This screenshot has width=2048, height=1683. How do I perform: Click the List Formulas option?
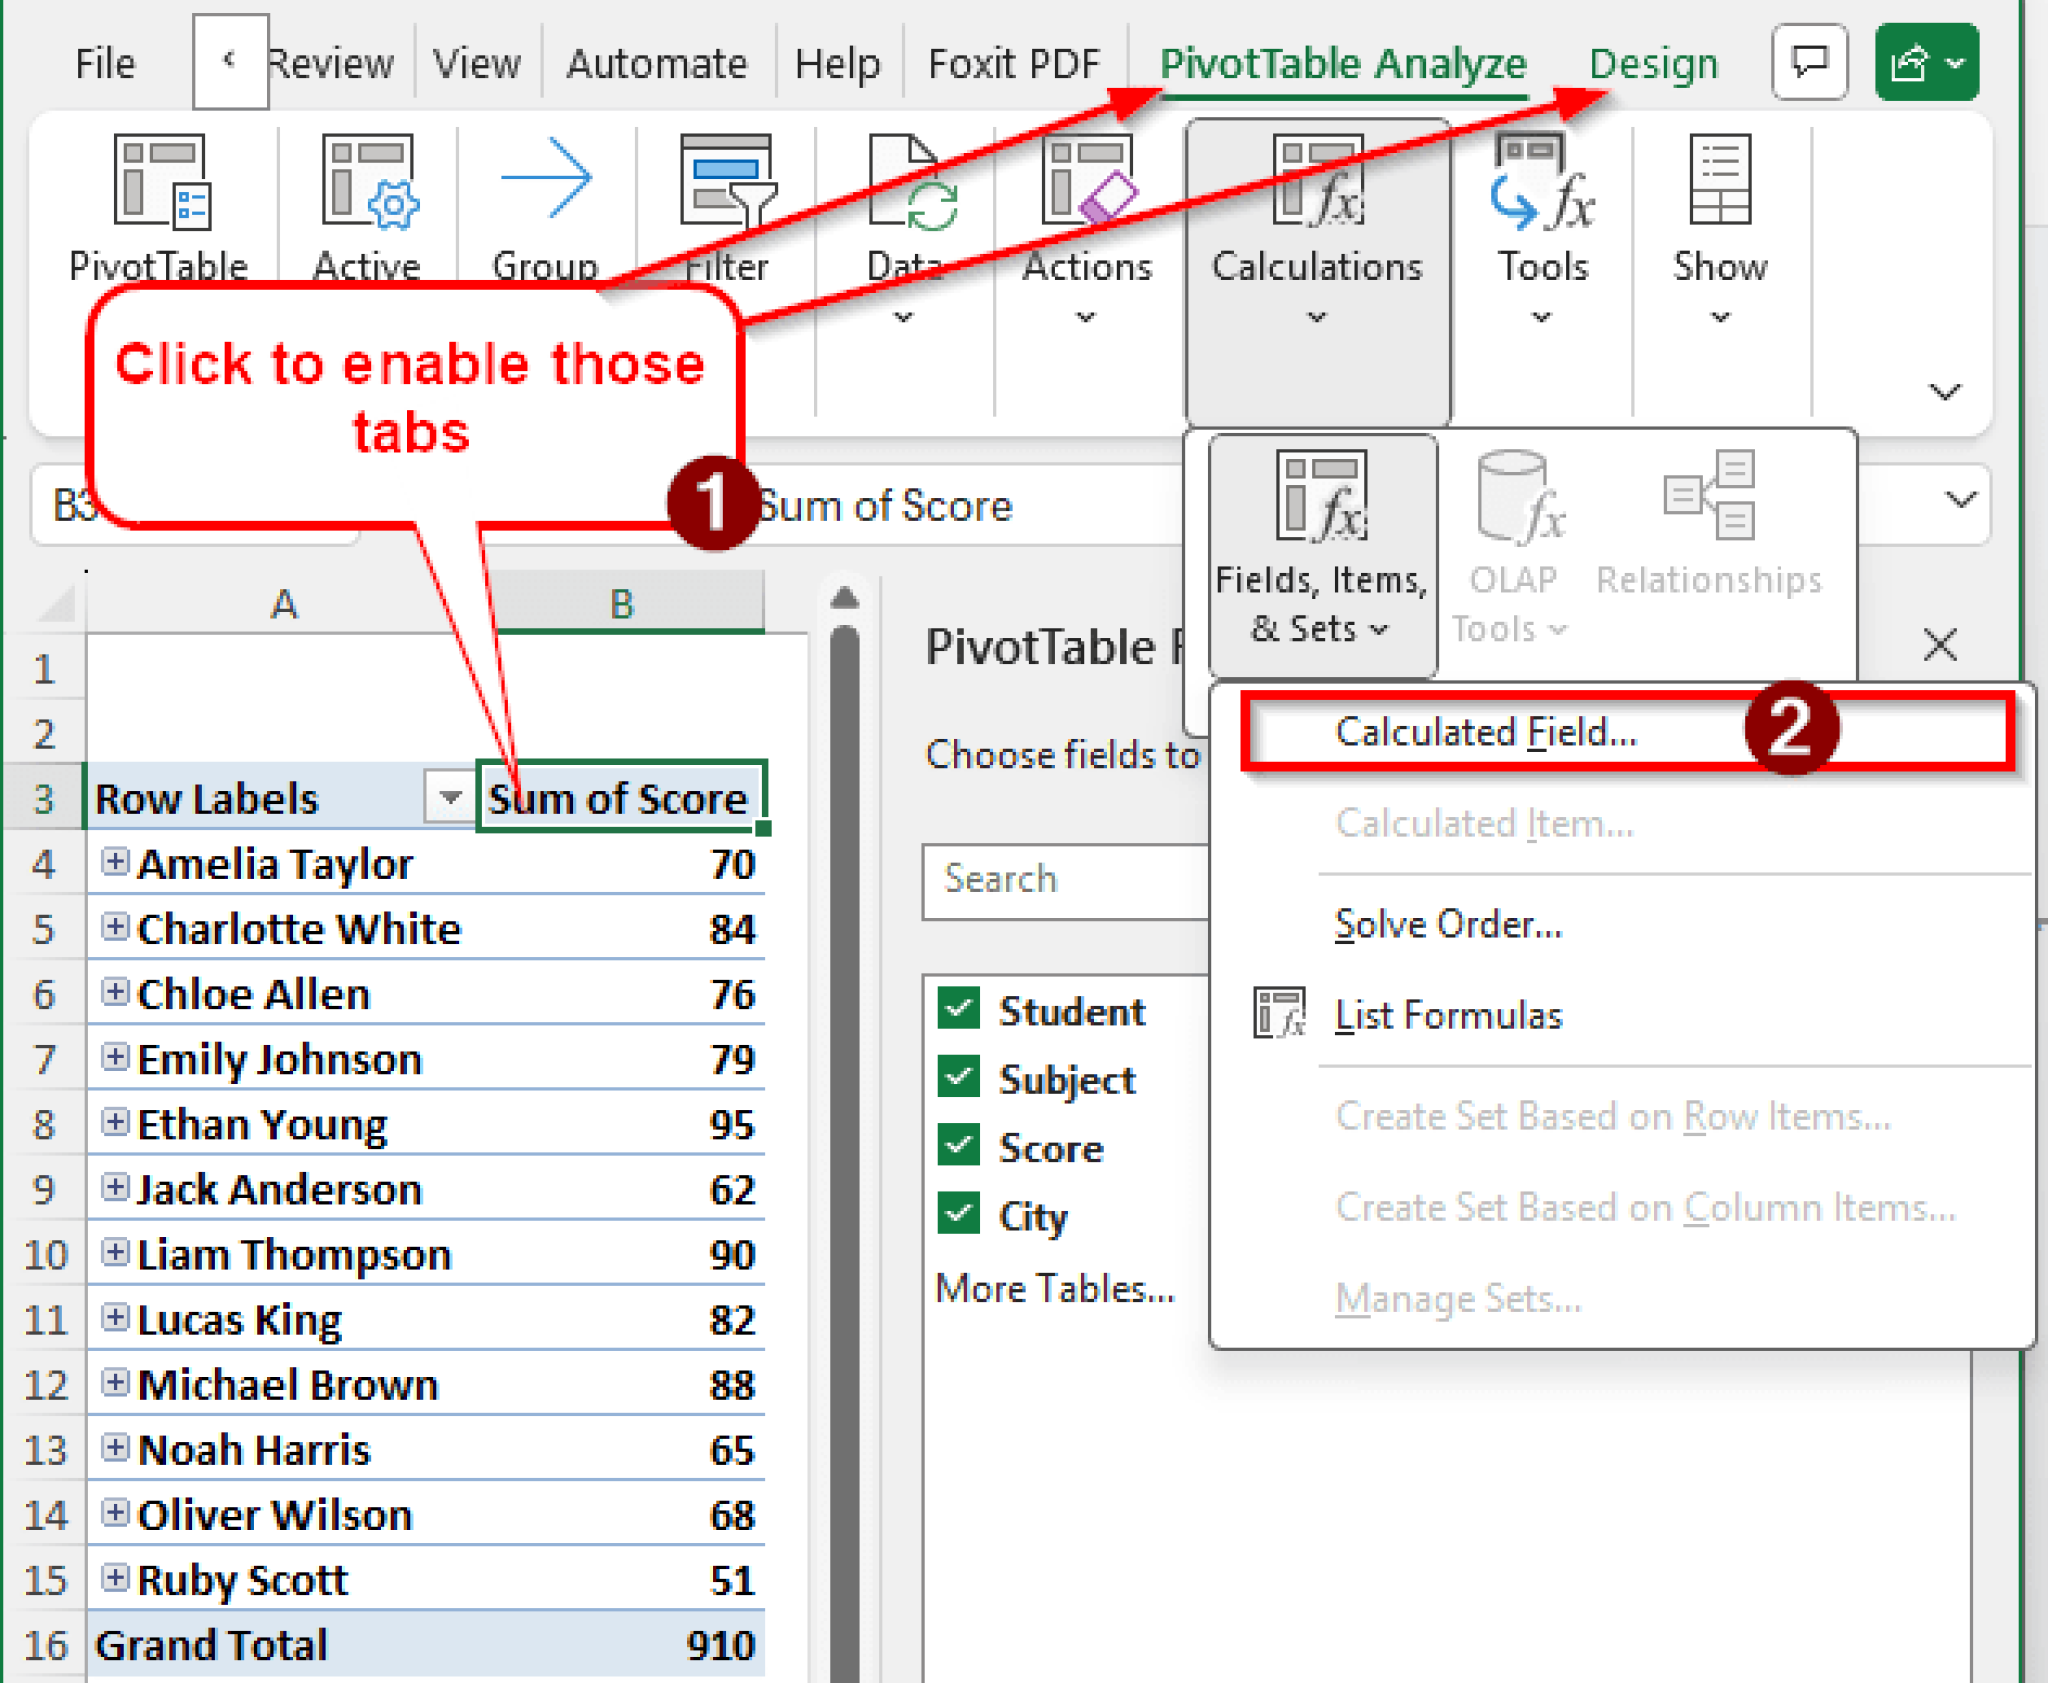pyautogui.click(x=1446, y=1014)
